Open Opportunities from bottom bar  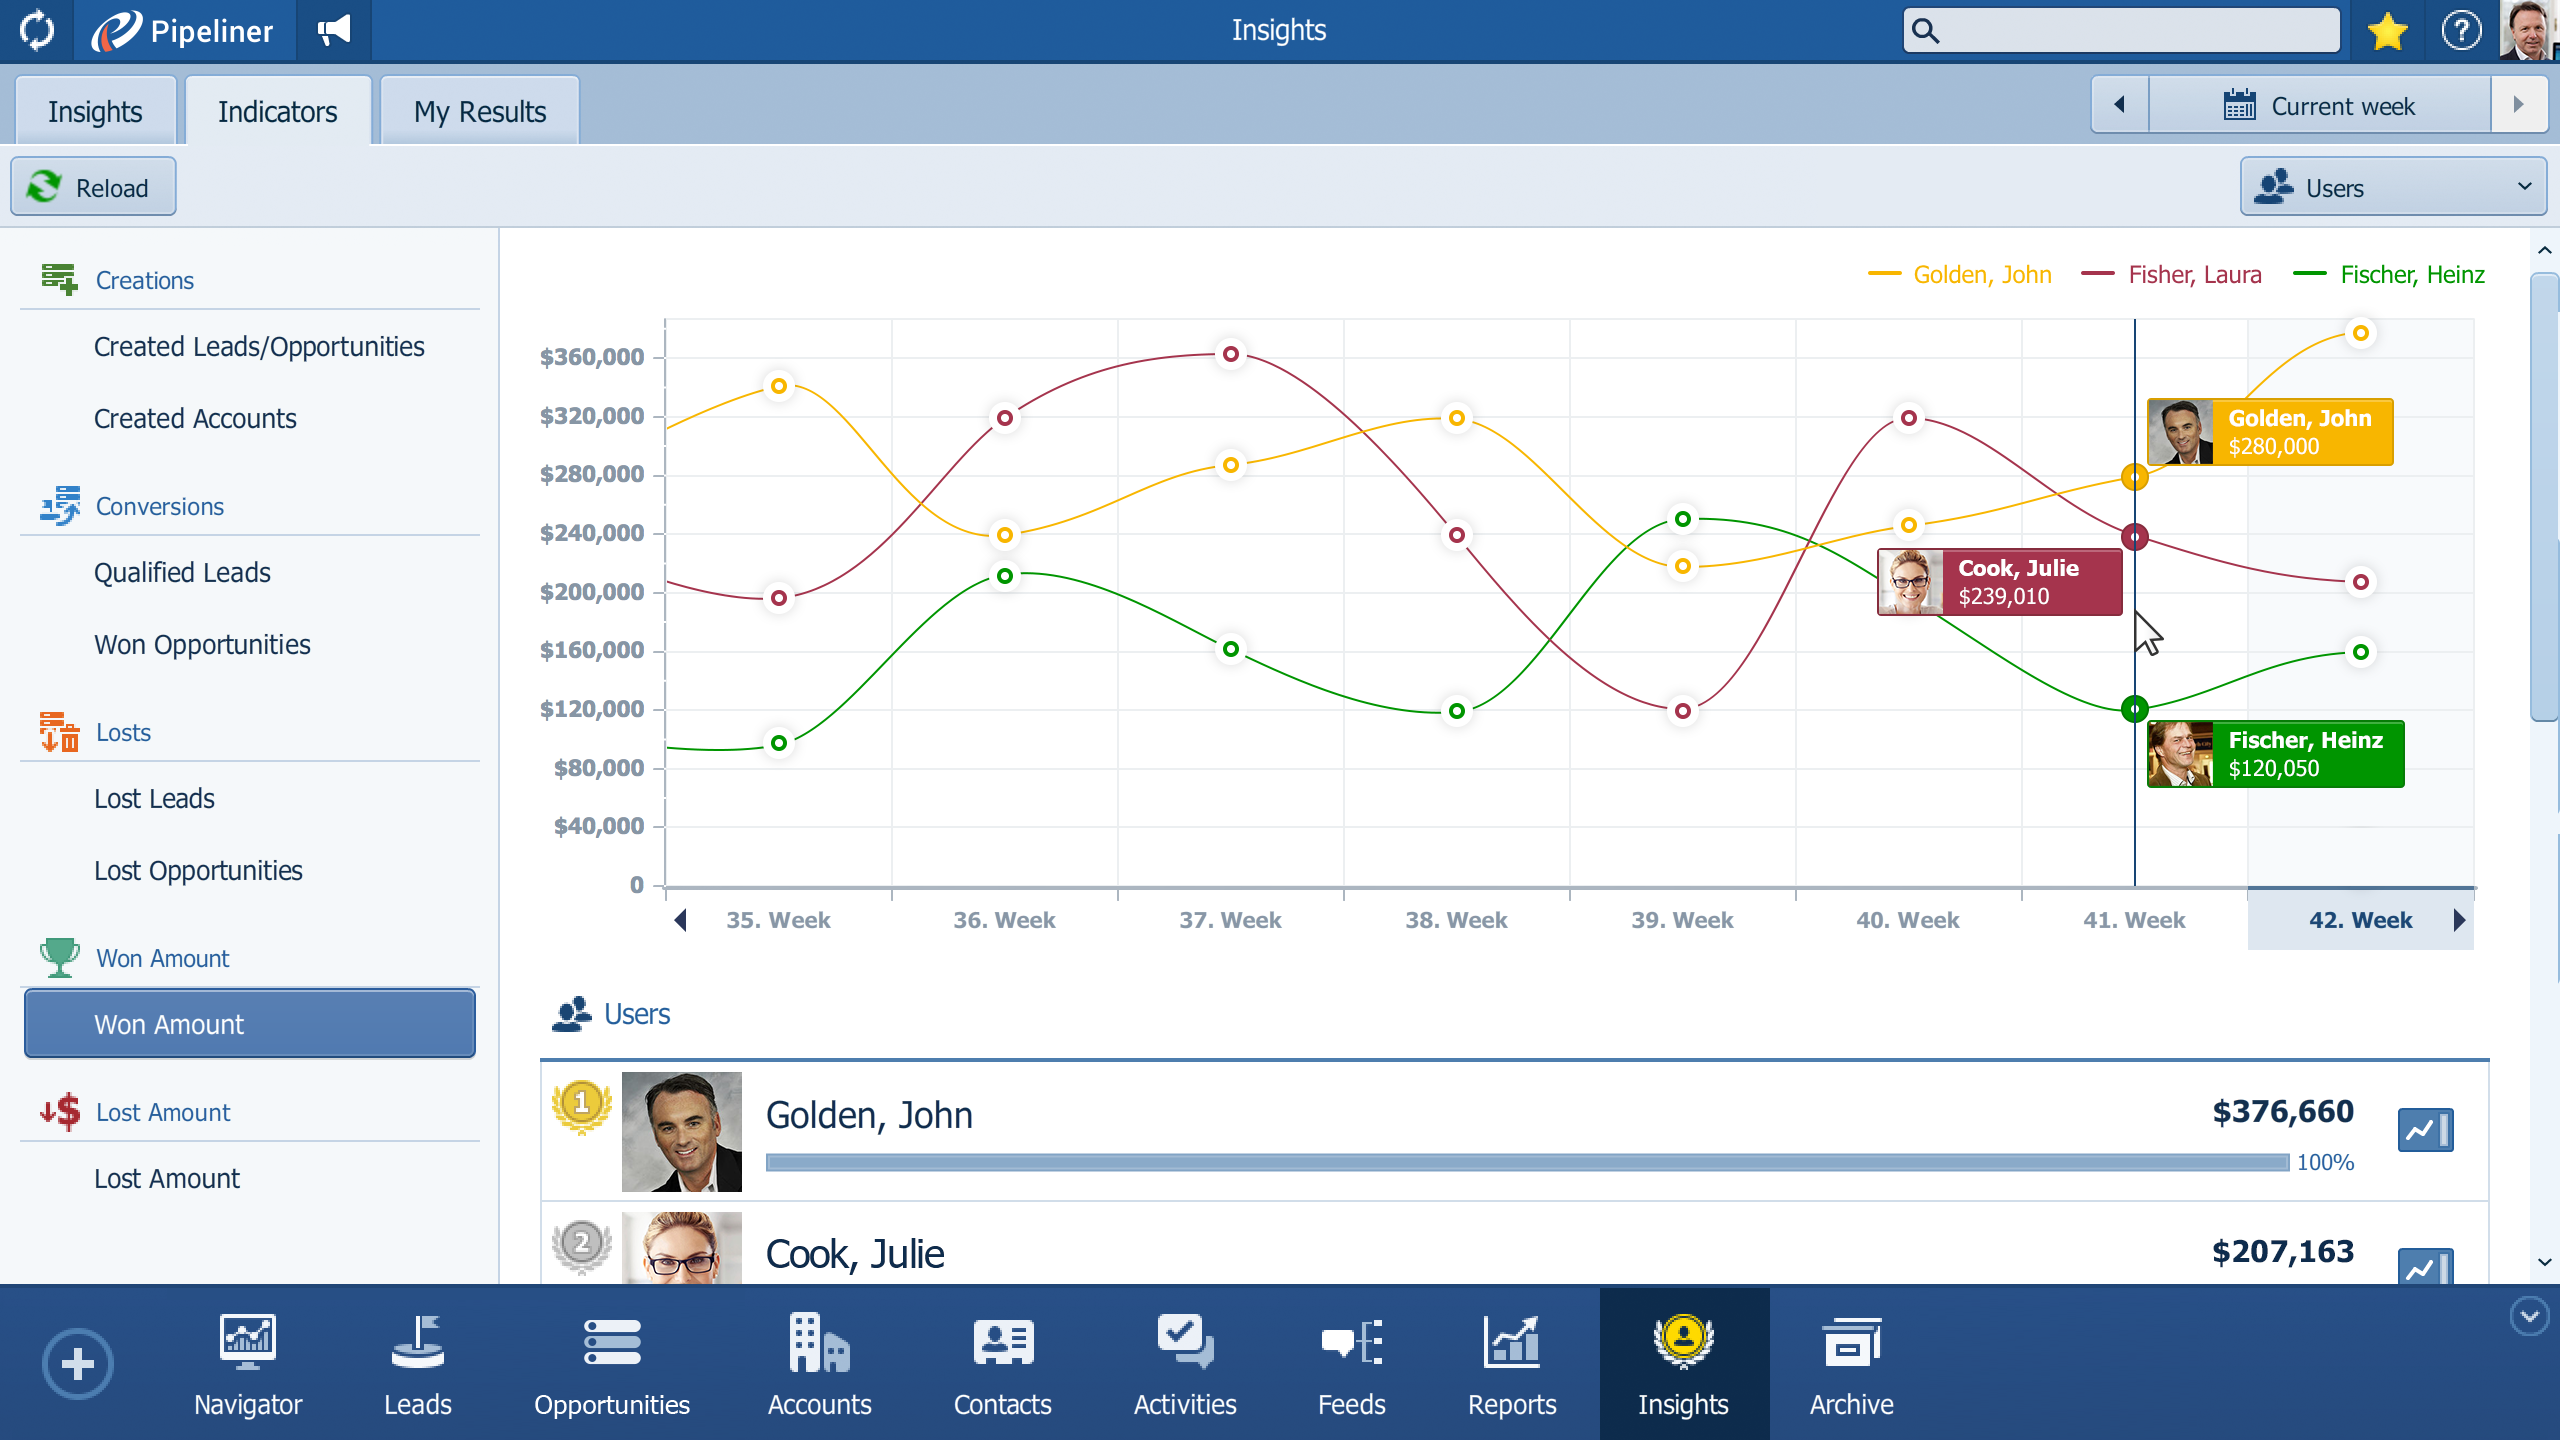612,1364
